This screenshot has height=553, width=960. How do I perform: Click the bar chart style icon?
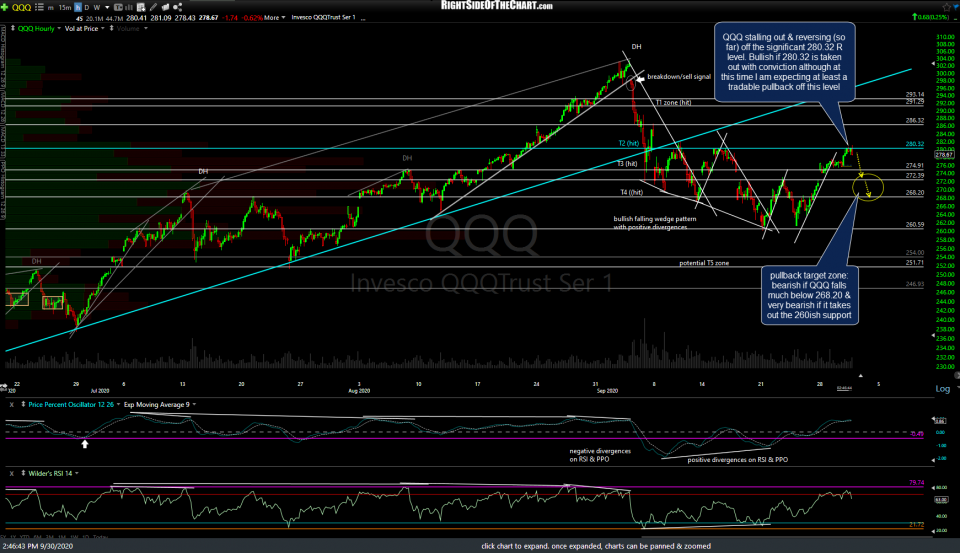coord(129,7)
